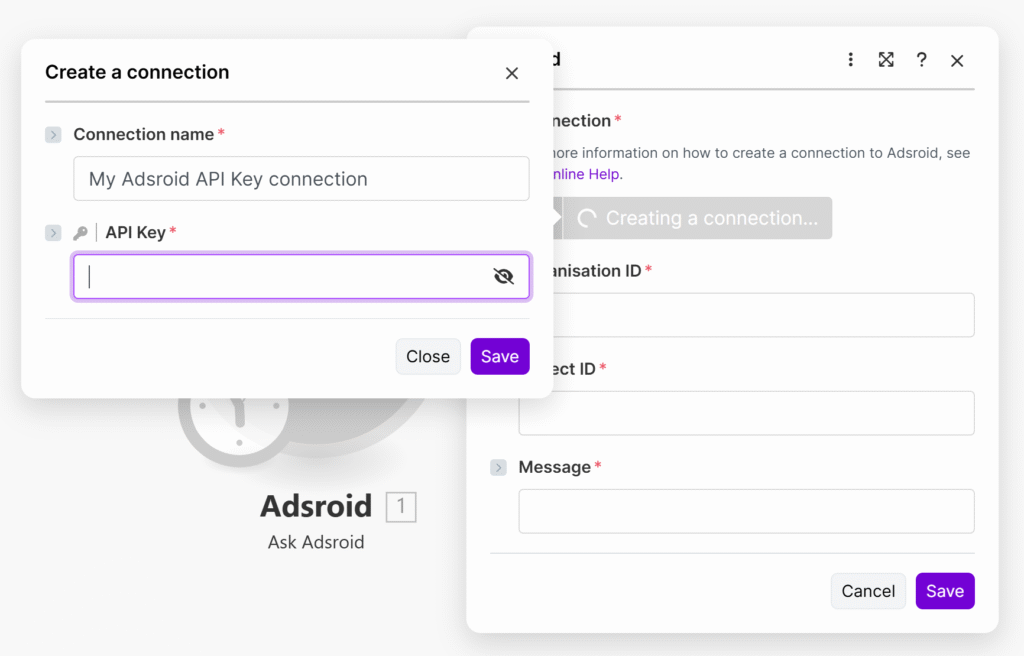Cancel the Adsroid module settings
This screenshot has width=1024, height=656.
868,591
